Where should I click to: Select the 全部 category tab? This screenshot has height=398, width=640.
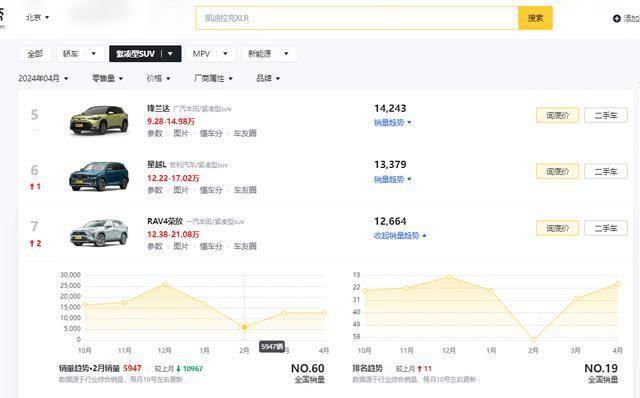click(35, 54)
